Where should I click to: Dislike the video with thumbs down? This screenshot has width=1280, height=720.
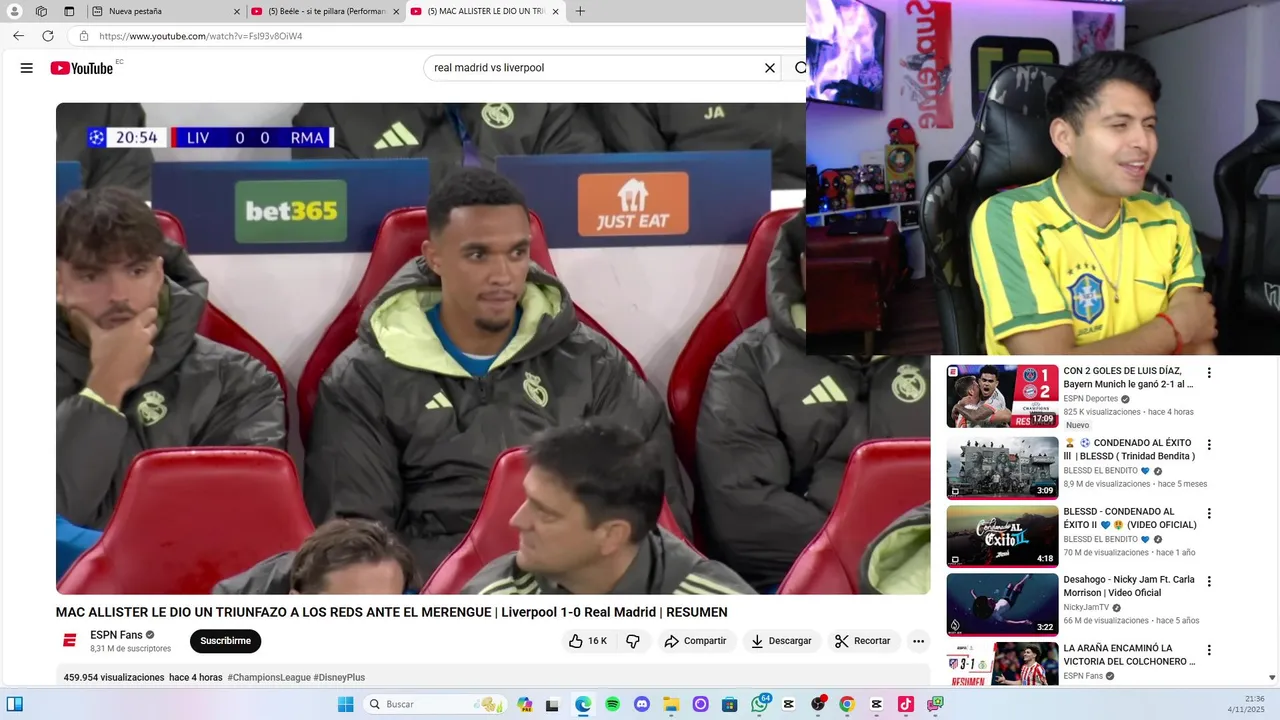[x=633, y=641]
